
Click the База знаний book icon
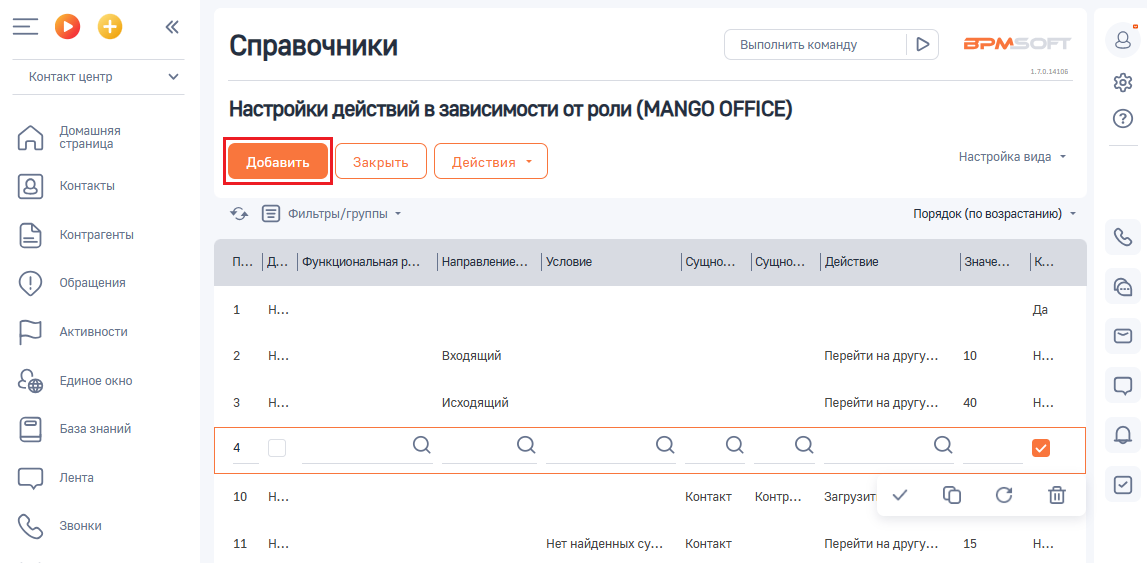pos(30,429)
